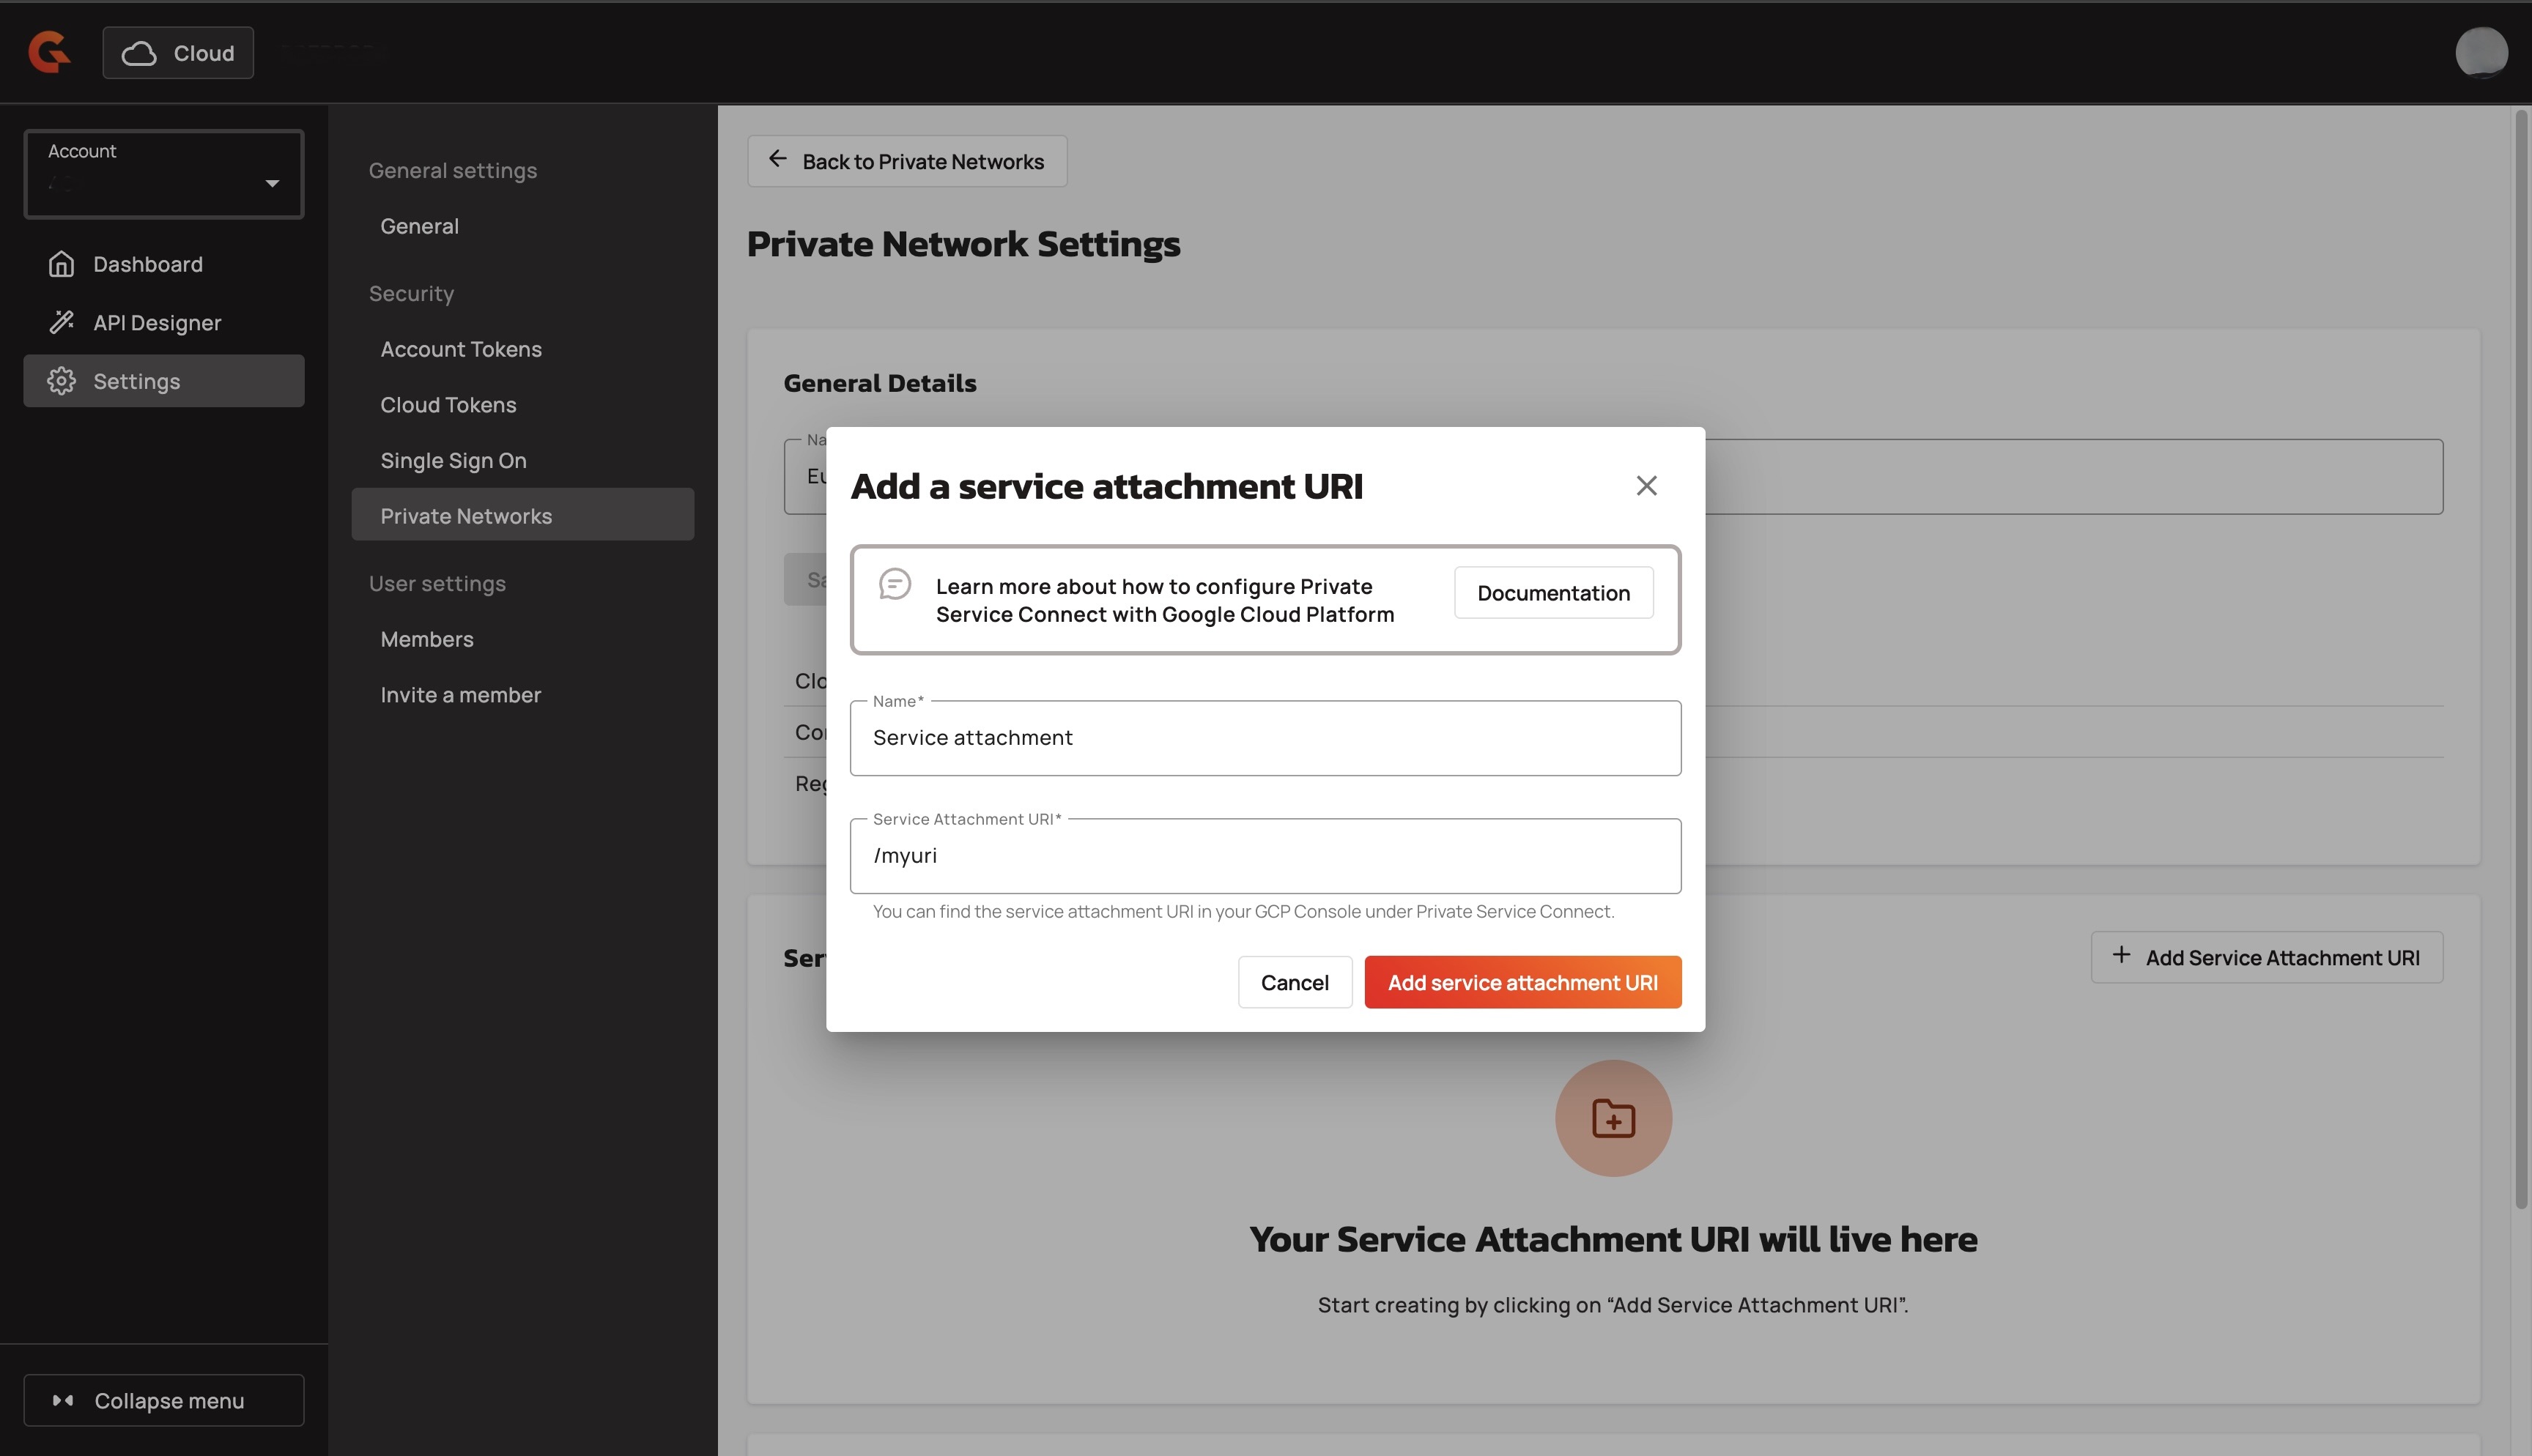Focus the Service Attachment URI field
2532x1456 pixels.
coord(1265,856)
